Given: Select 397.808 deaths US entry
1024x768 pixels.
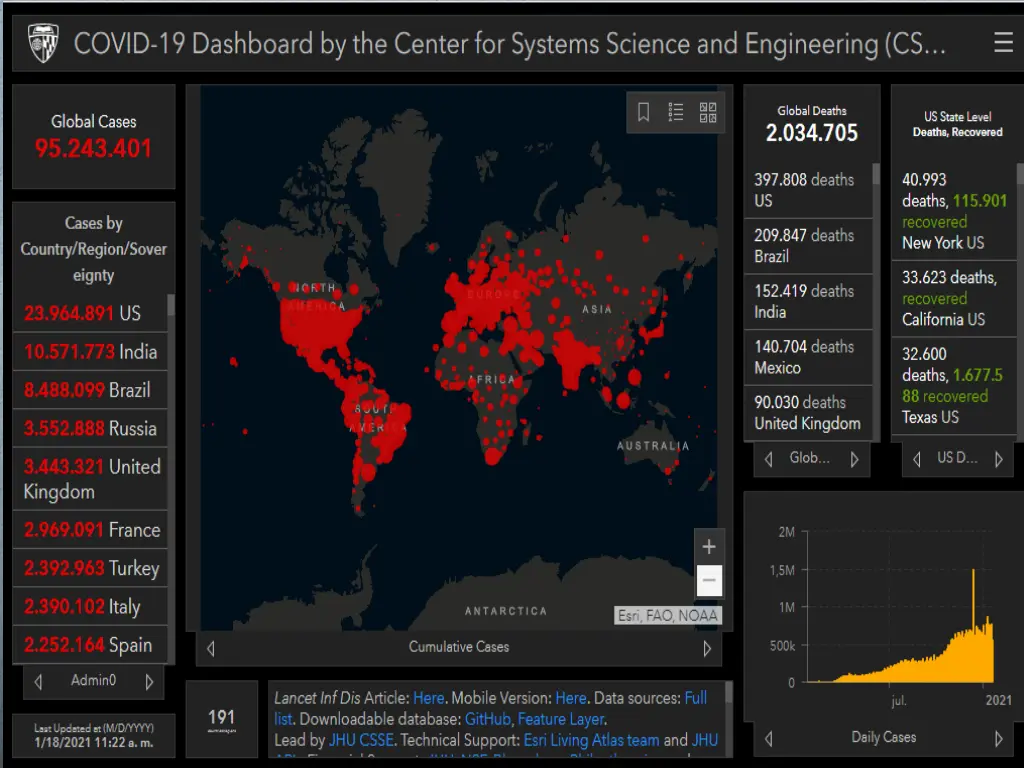Looking at the screenshot, I should (x=808, y=190).
